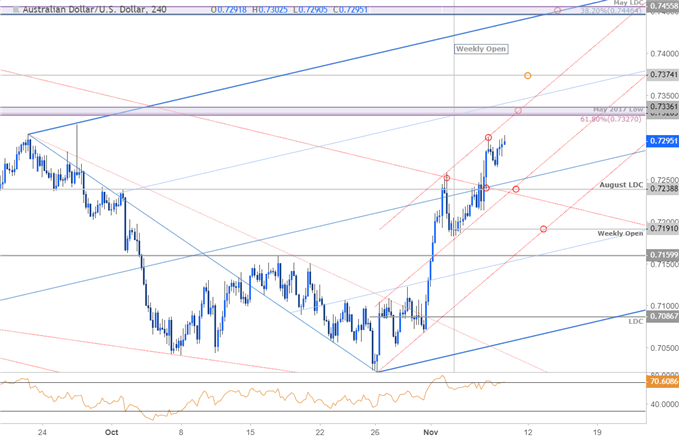The height and width of the screenshot is (436, 679).
Task: Click the low value L0.72905
Action: coord(310,9)
